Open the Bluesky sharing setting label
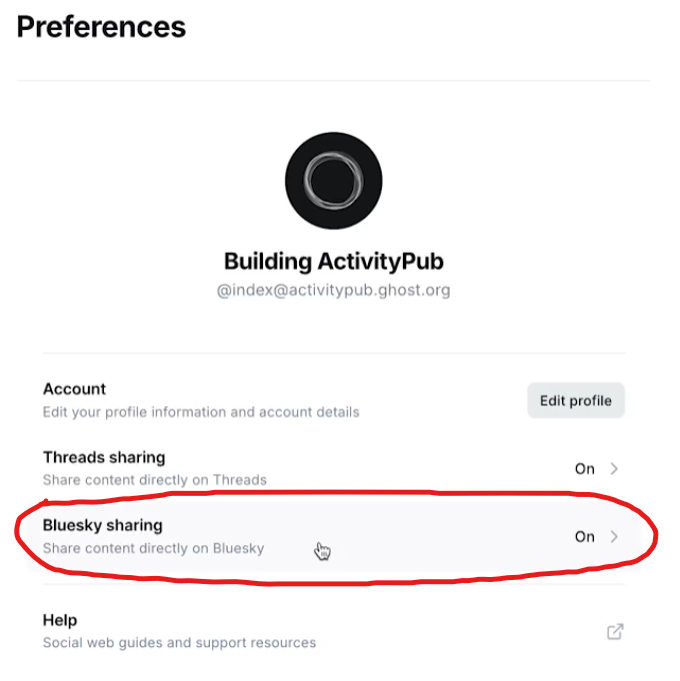This screenshot has width=680, height=681. (102, 525)
